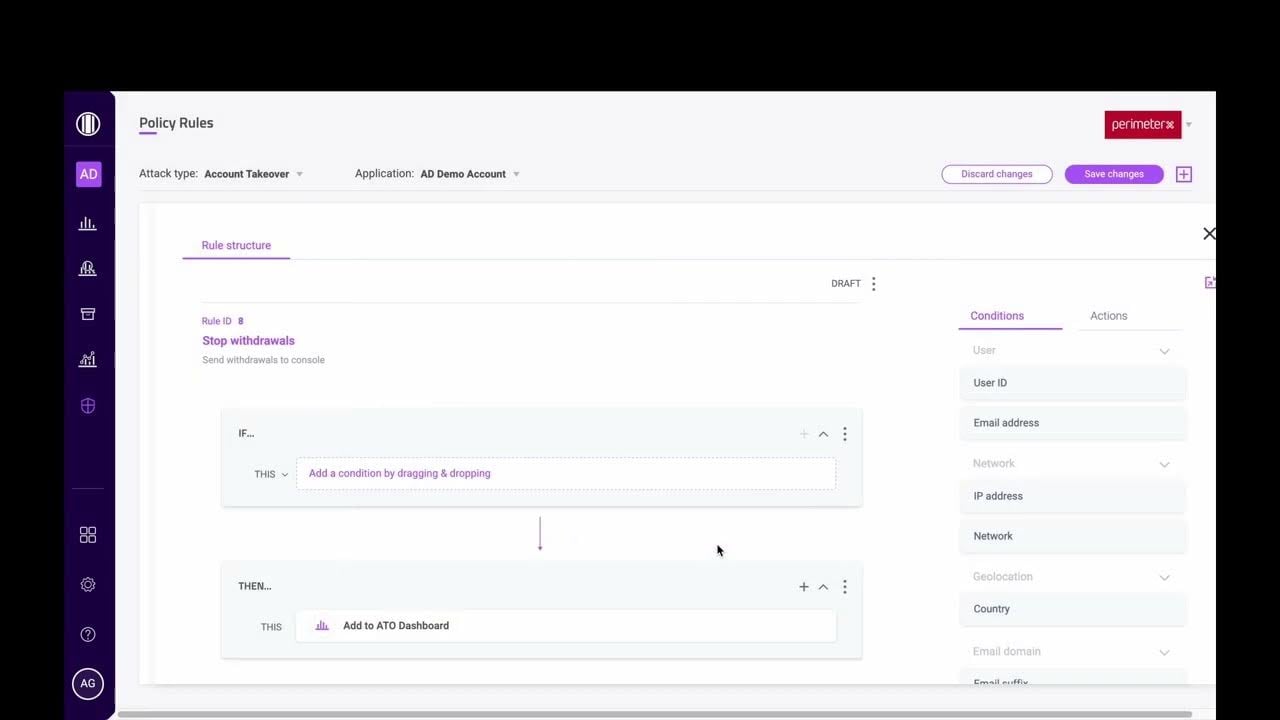Click the Add to ATO Dashboard chart icon
Image resolution: width=1280 pixels, height=720 pixels.
(321, 625)
